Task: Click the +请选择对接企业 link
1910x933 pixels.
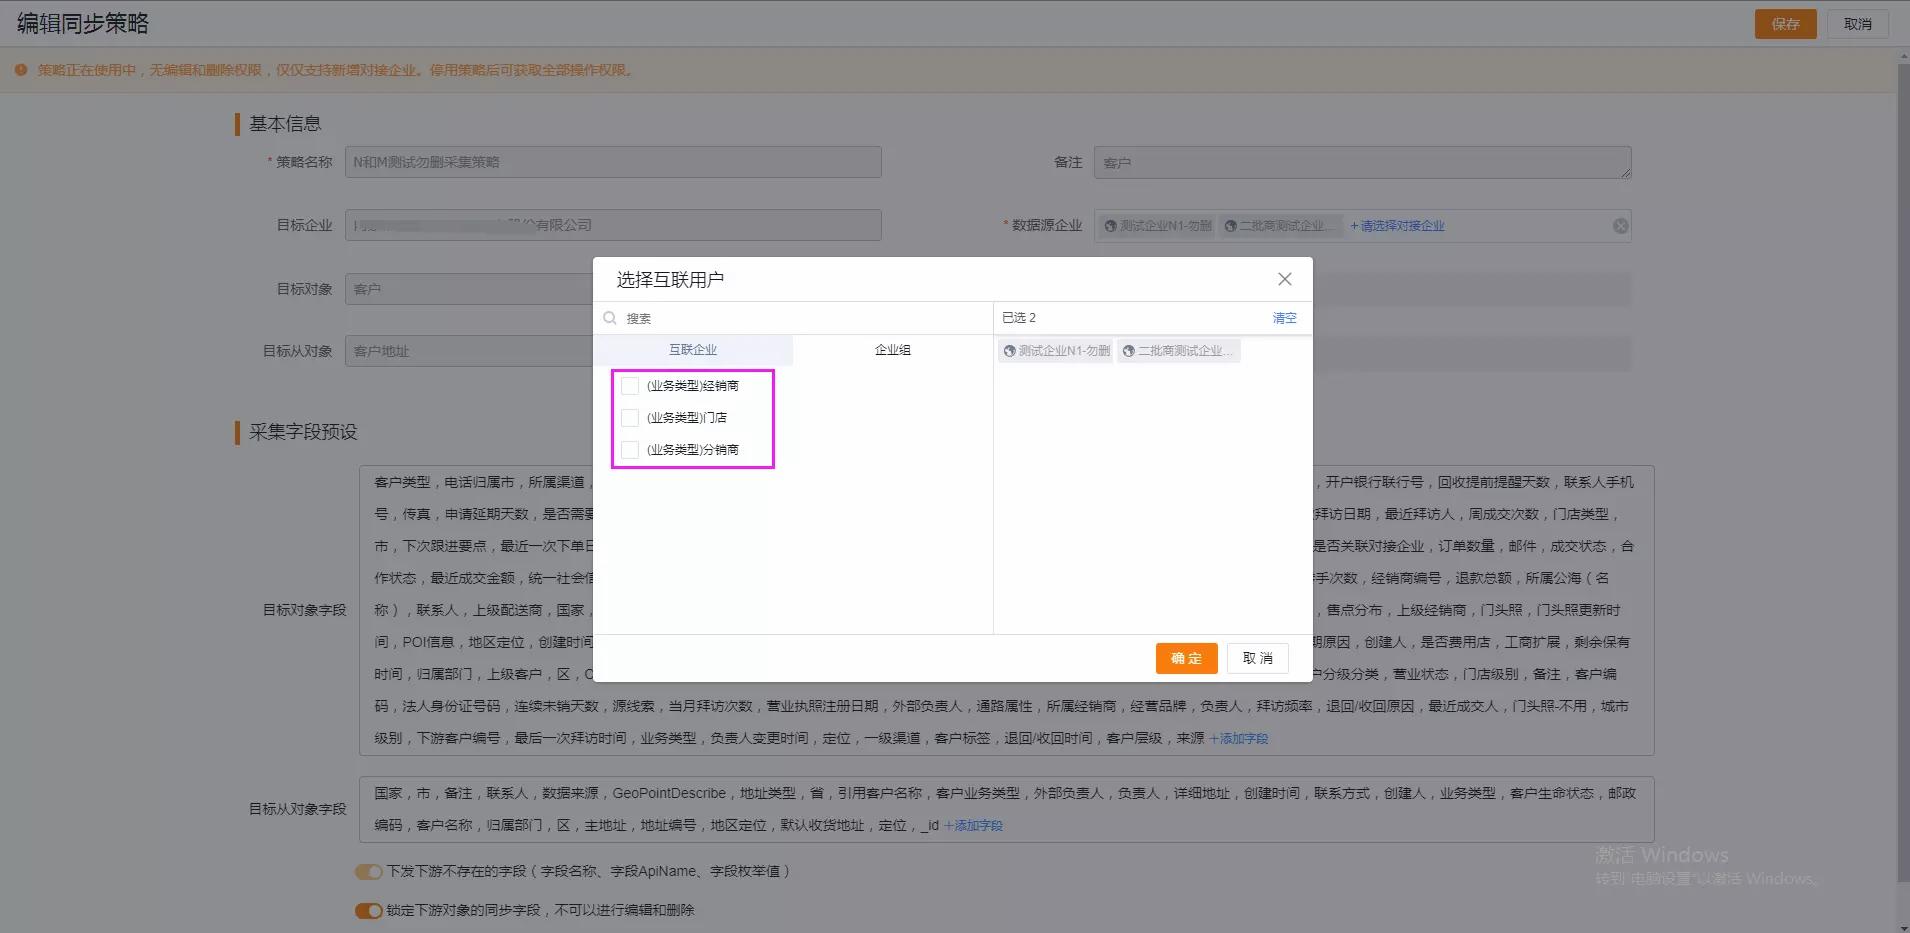Action: click(x=1397, y=226)
